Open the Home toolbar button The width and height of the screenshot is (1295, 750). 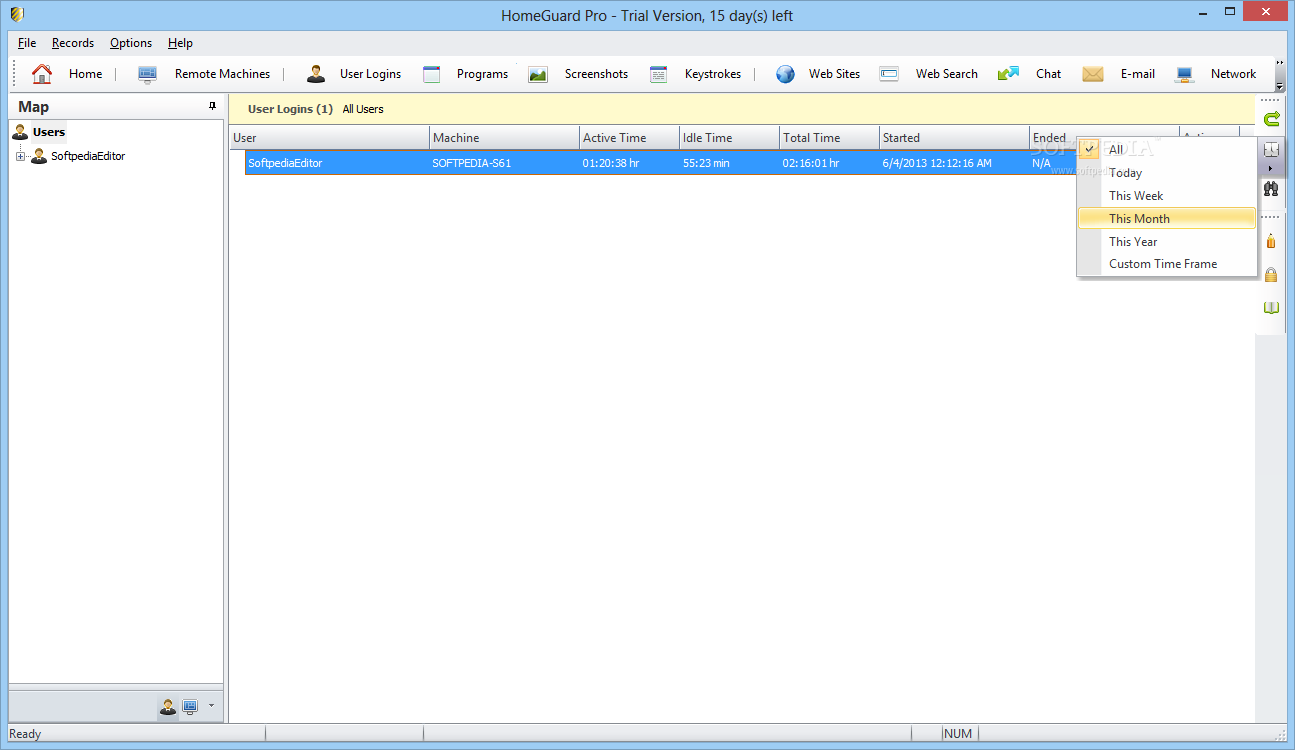coord(67,74)
